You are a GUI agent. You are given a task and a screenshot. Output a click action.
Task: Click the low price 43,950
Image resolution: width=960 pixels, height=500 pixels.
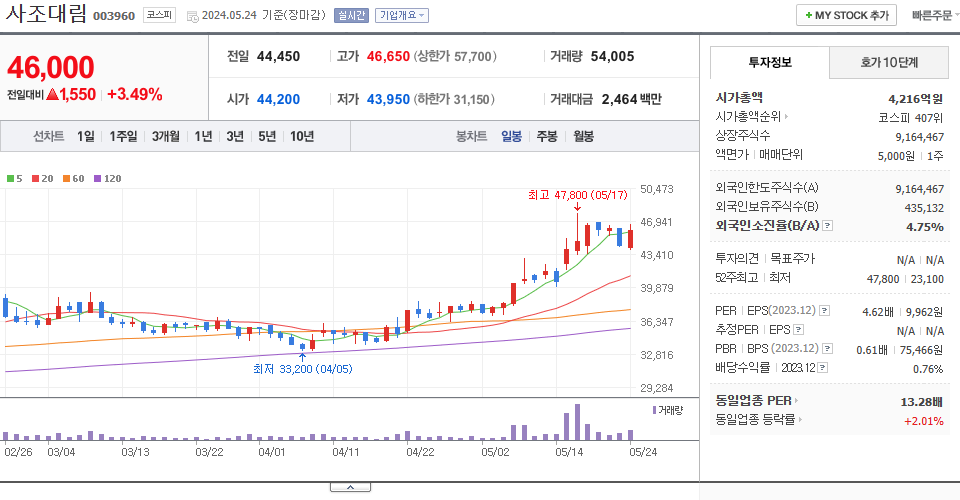pos(388,99)
